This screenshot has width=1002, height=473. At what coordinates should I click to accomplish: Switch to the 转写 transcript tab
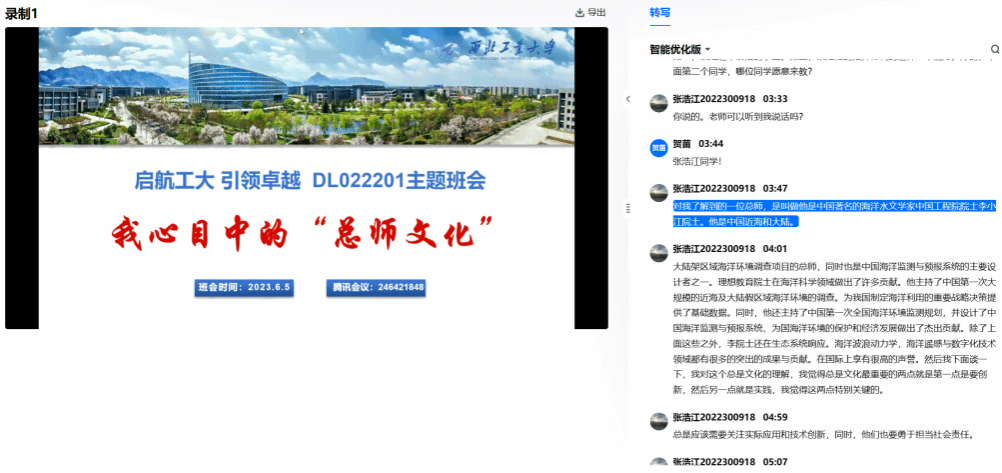pos(660,13)
